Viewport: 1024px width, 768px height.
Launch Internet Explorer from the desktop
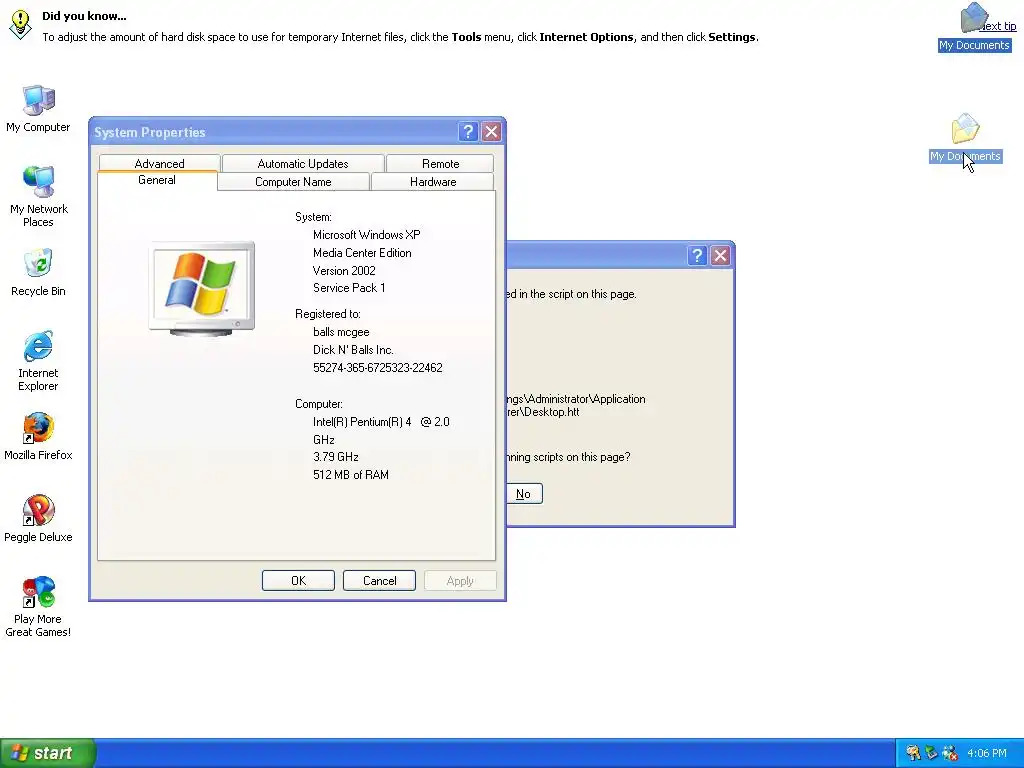(x=39, y=360)
